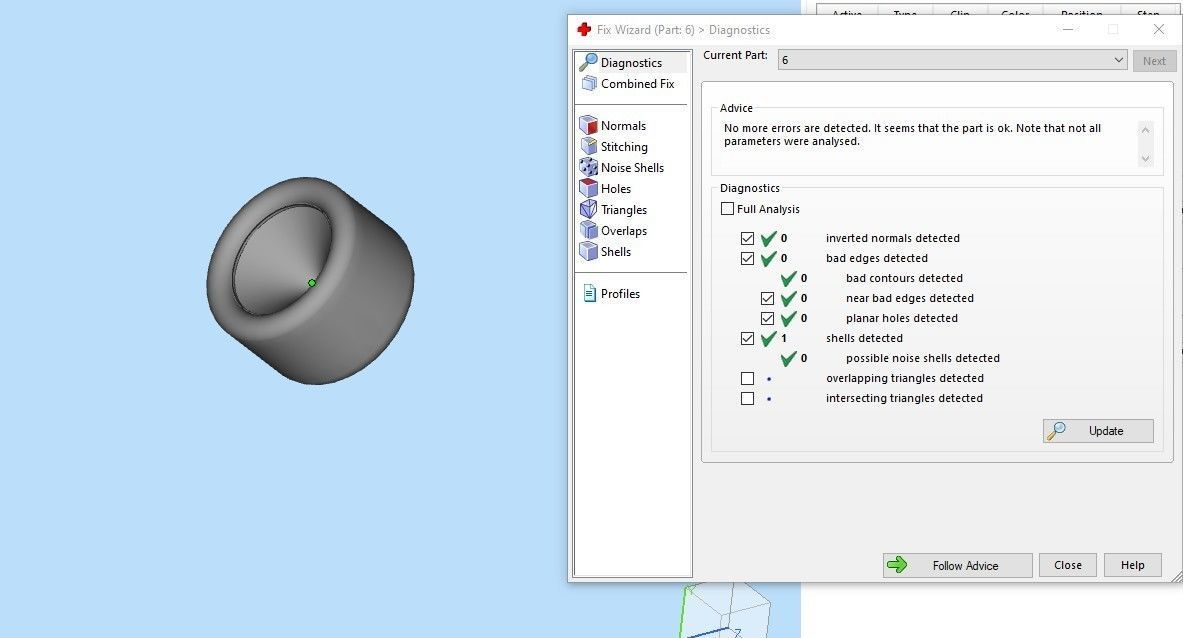Select the Stitching fix icon

tap(588, 146)
